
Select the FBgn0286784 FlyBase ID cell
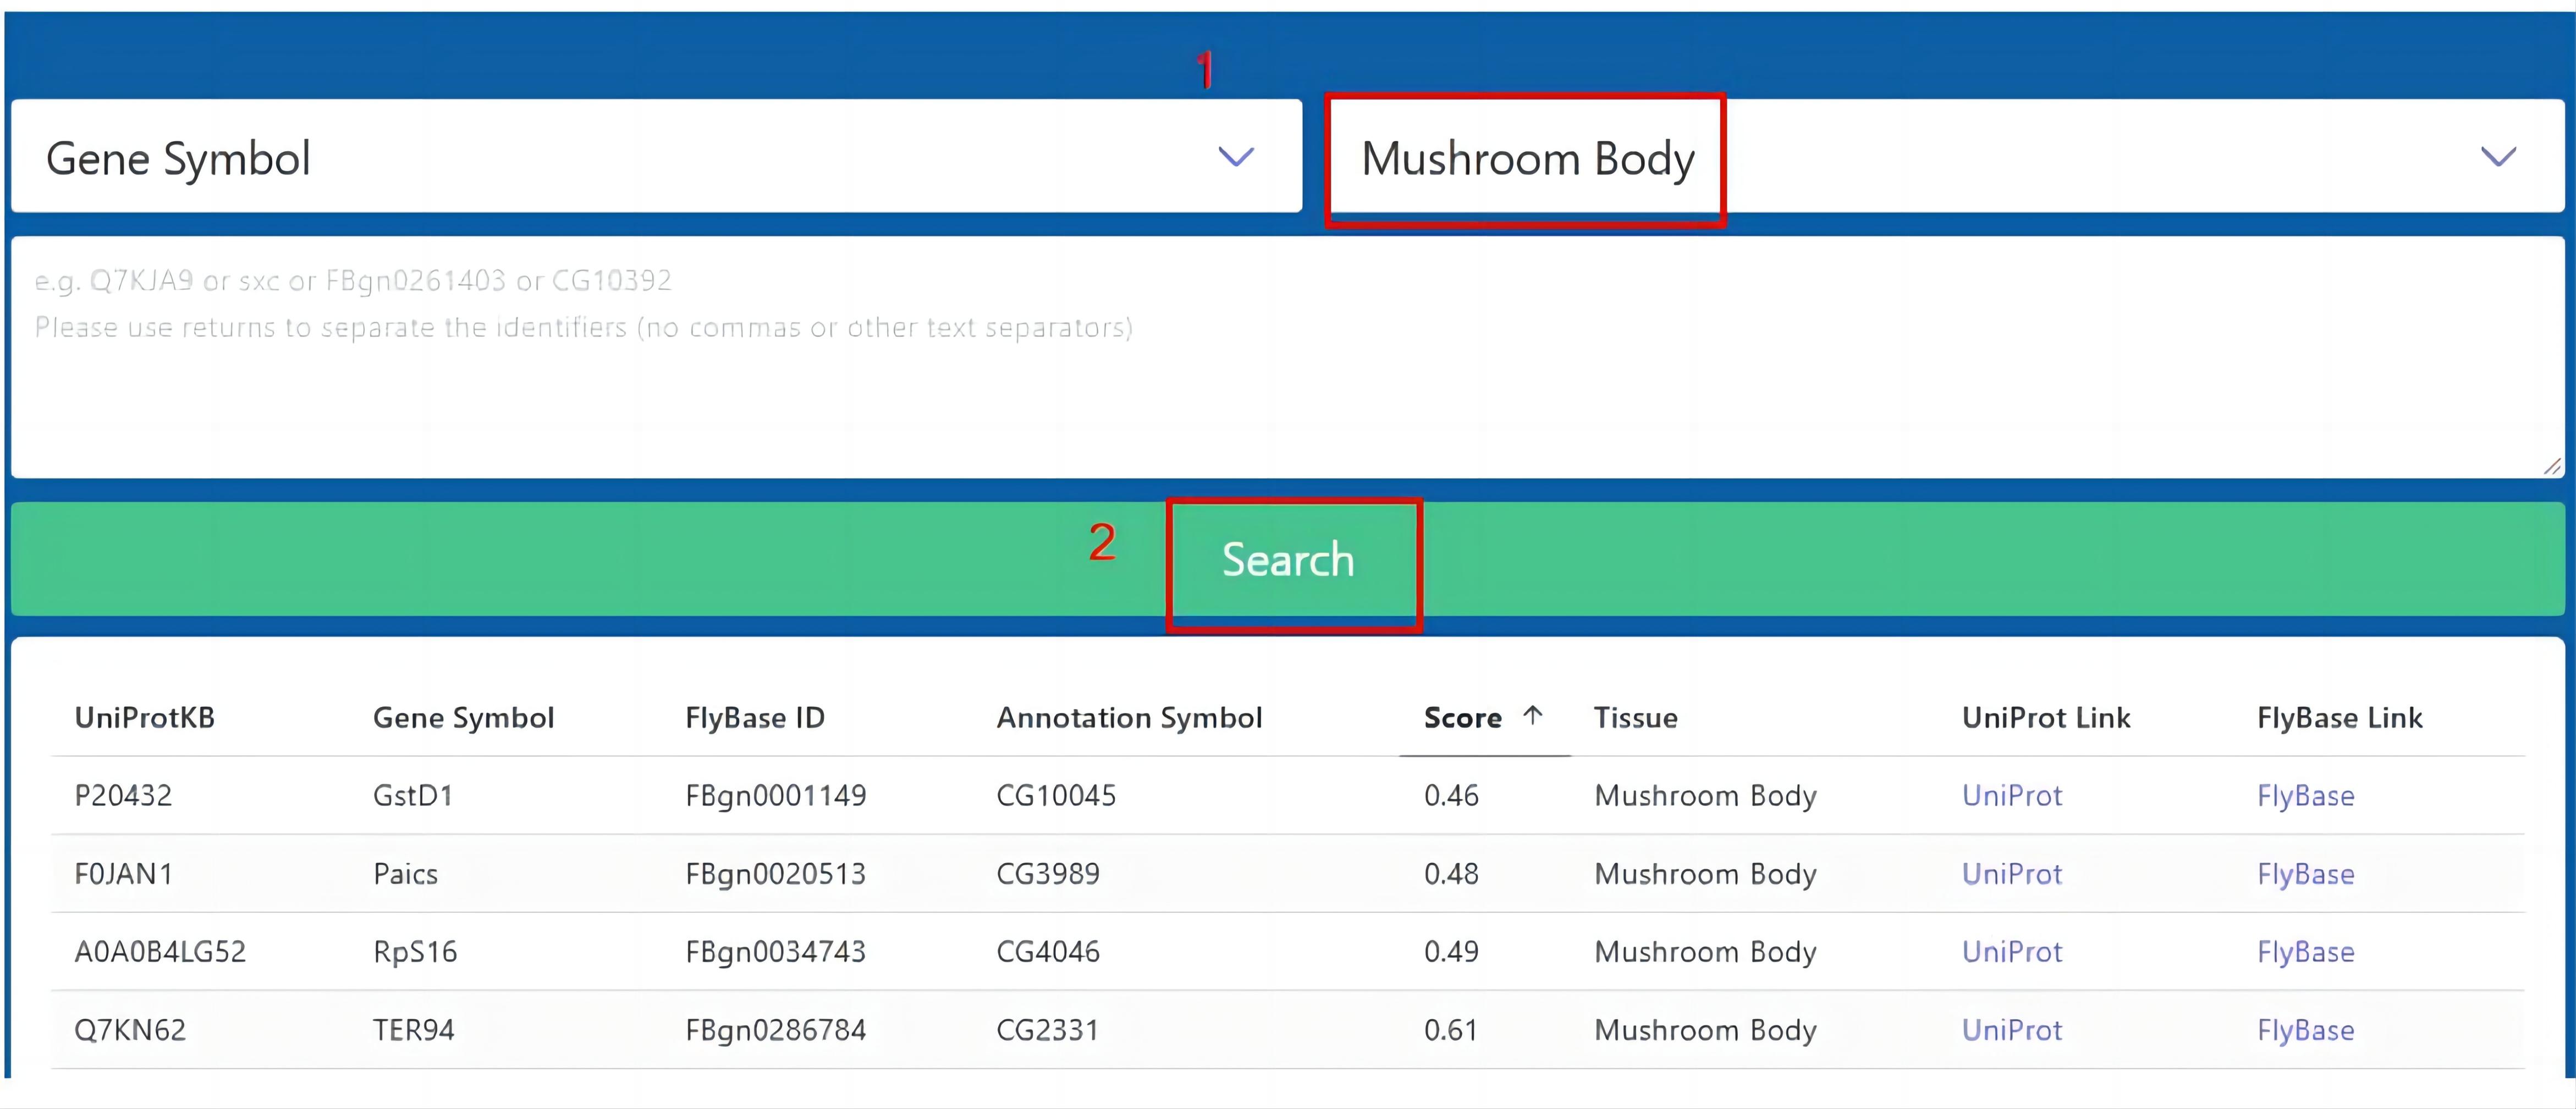point(775,1031)
